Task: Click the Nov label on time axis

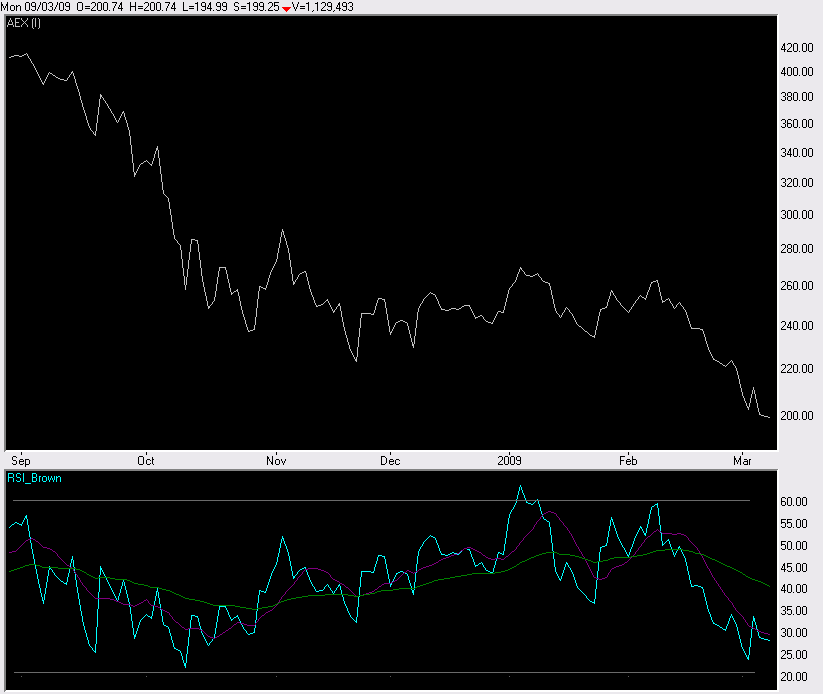Action: [277, 461]
